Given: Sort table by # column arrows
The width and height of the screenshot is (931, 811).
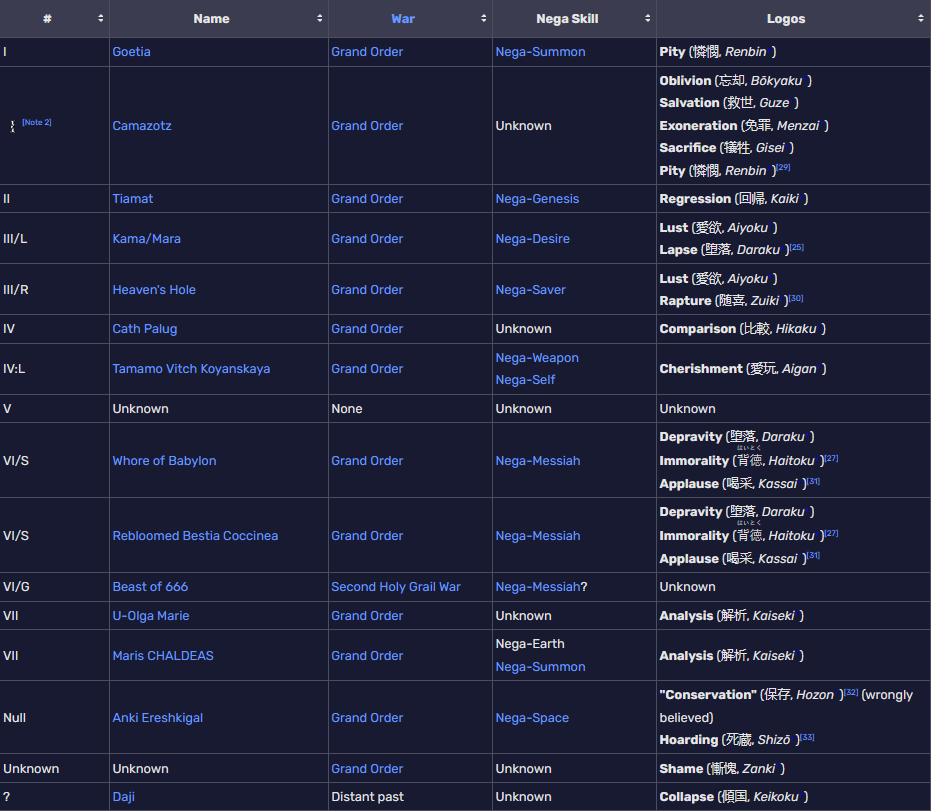Looking at the screenshot, I should [100, 18].
